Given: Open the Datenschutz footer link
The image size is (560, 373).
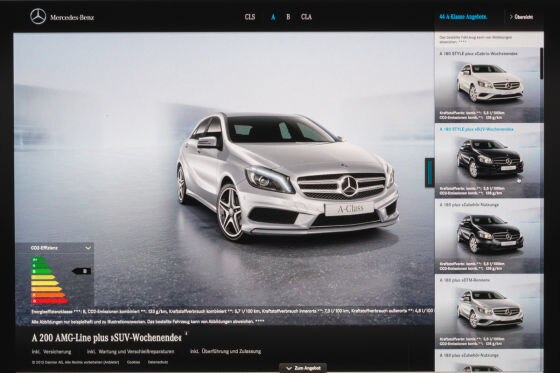Looking at the screenshot, I should click(x=158, y=362).
